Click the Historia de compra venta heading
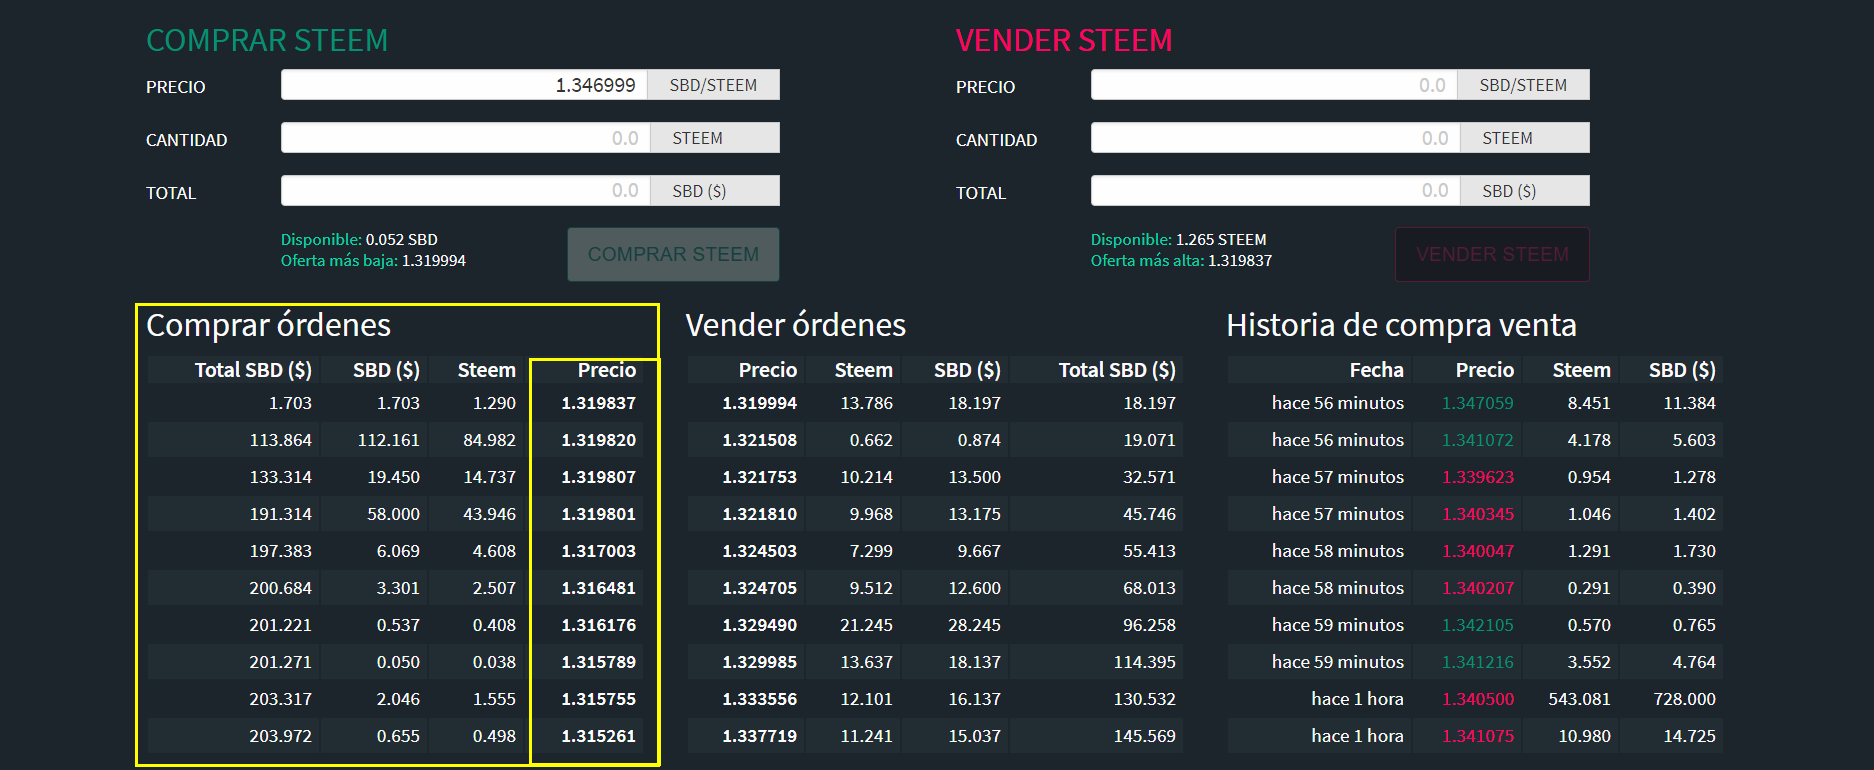The image size is (1874, 770). coord(1401,325)
